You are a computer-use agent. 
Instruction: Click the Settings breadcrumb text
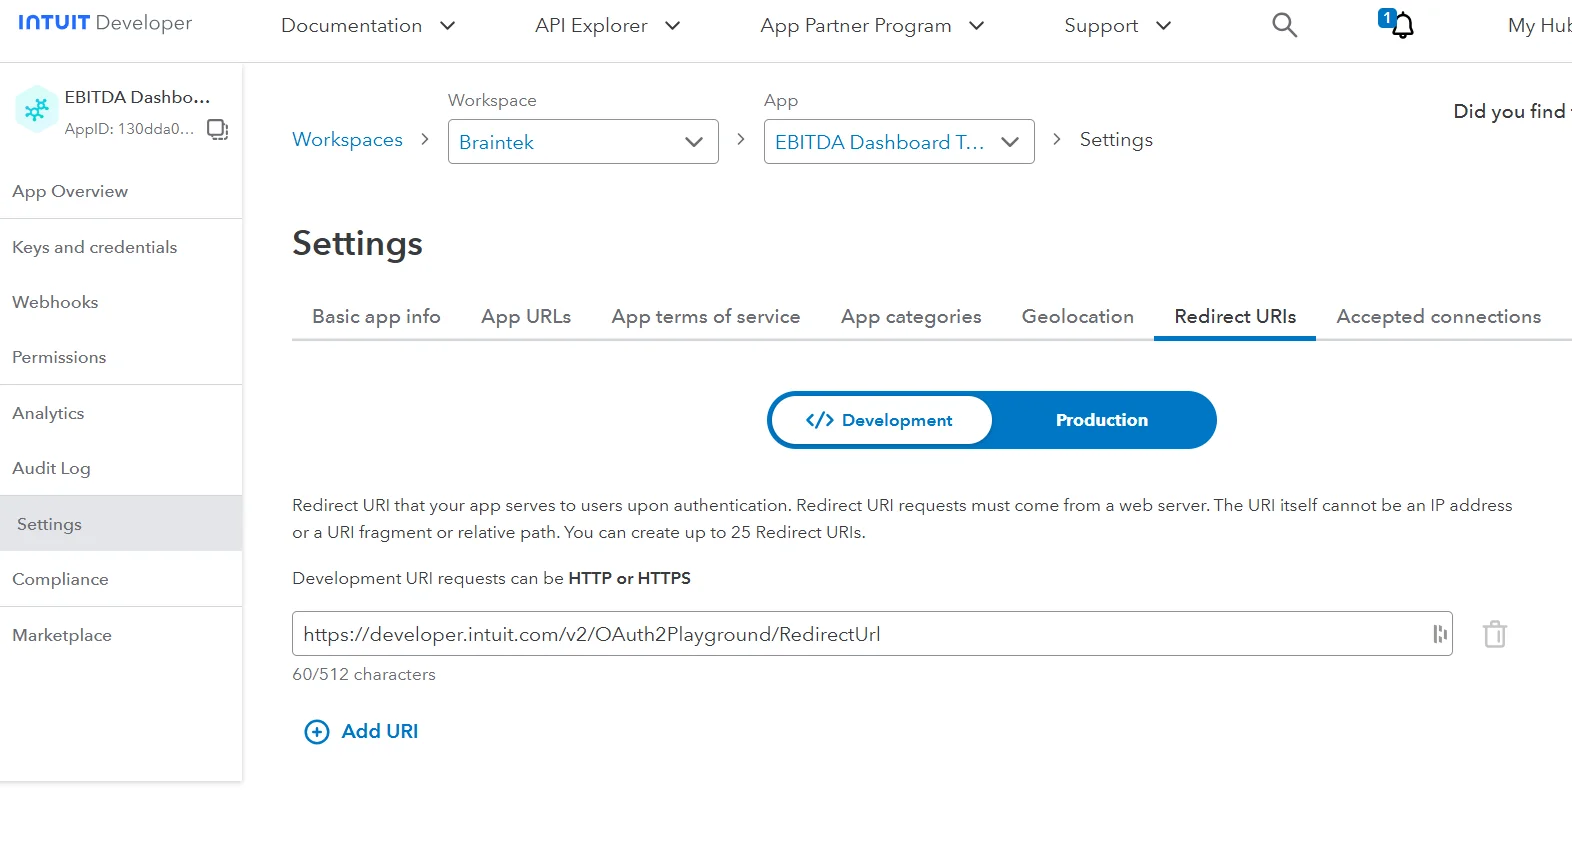[1116, 140]
